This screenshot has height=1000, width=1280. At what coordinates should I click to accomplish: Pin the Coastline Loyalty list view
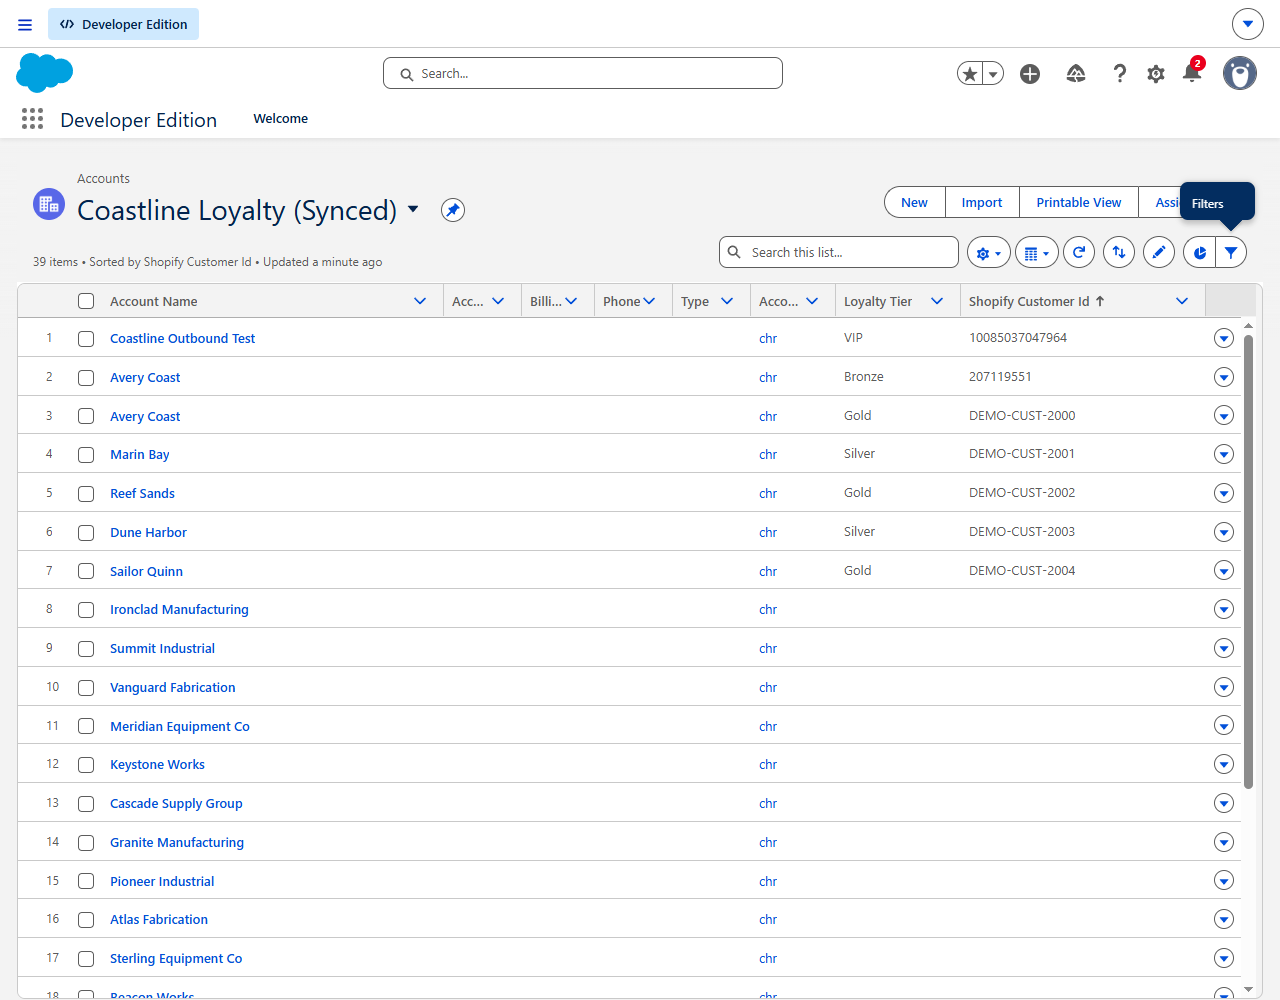[x=453, y=210]
